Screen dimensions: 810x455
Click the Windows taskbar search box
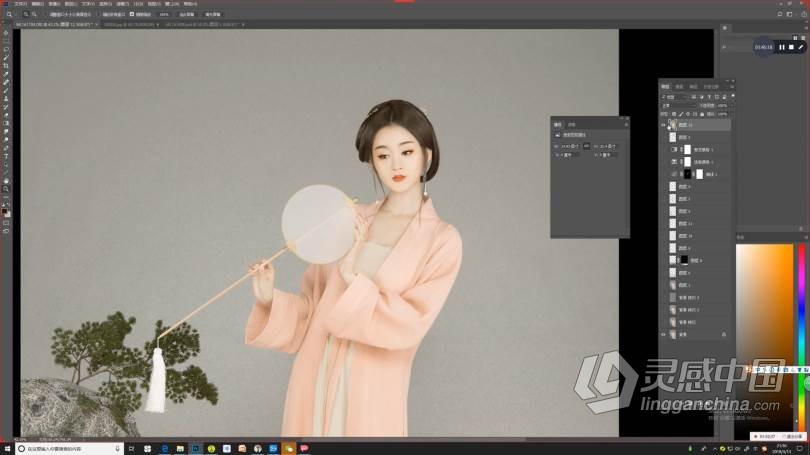coord(69,448)
